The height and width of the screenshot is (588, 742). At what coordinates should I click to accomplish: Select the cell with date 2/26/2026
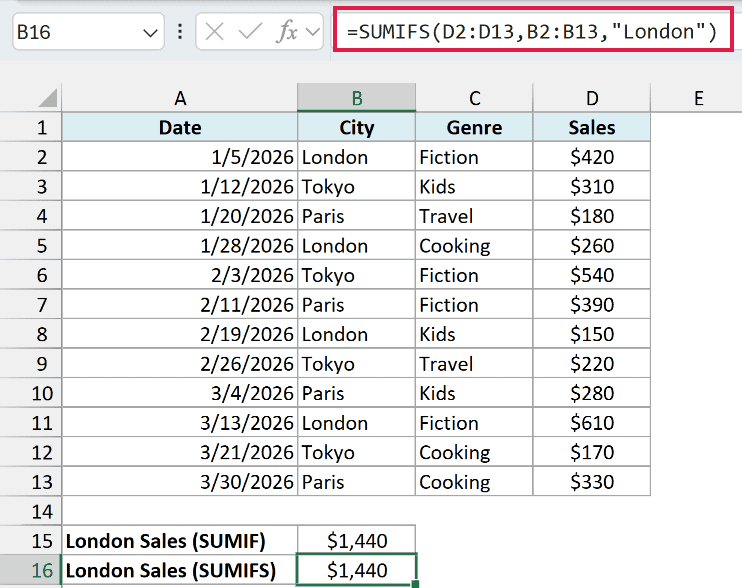[180, 364]
